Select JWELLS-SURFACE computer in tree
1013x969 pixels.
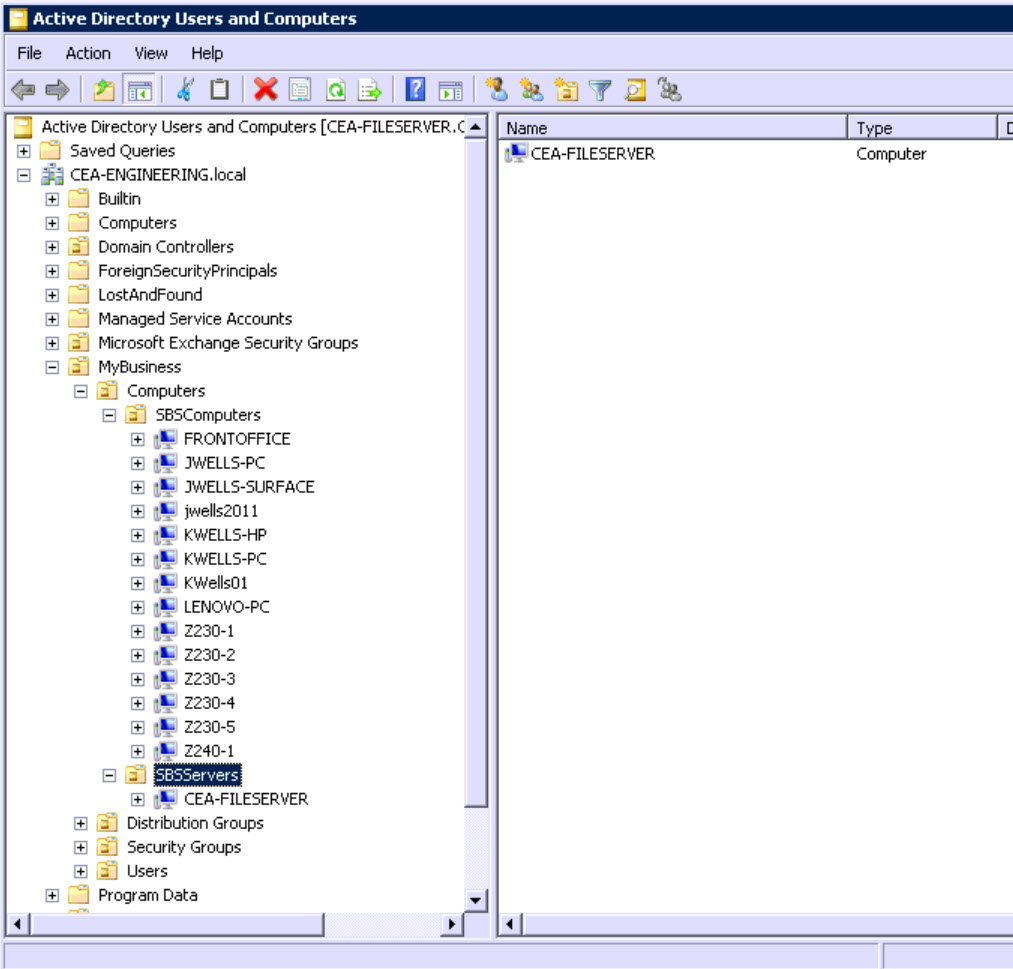tap(249, 487)
